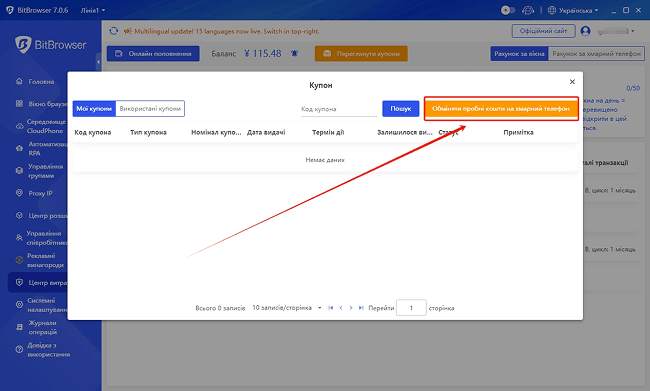Image resolution: width=650 pixels, height=391 pixels.
Task: Open CloudPhone environment cloud icon
Action: (19, 126)
